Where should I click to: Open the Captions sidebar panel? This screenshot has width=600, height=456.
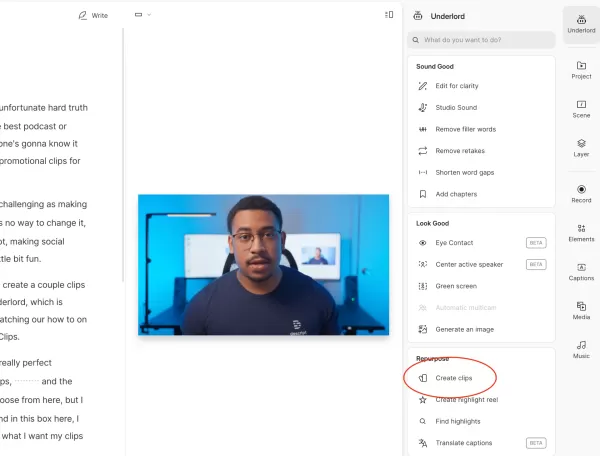pos(581,272)
